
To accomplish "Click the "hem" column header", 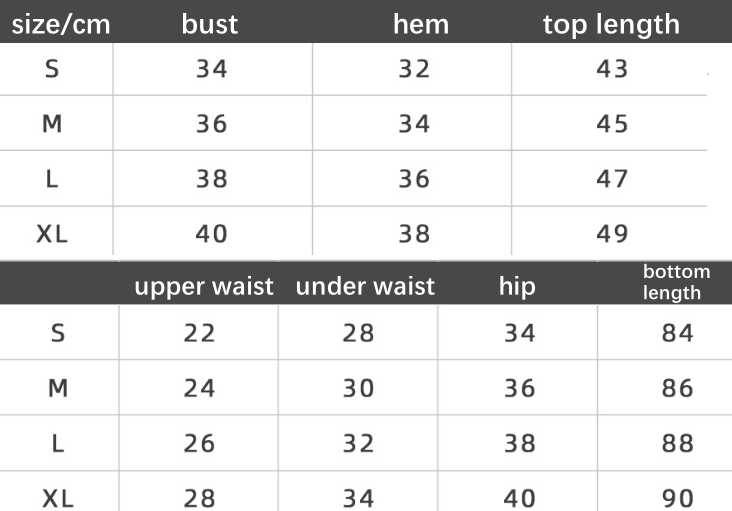I will 421,24.
